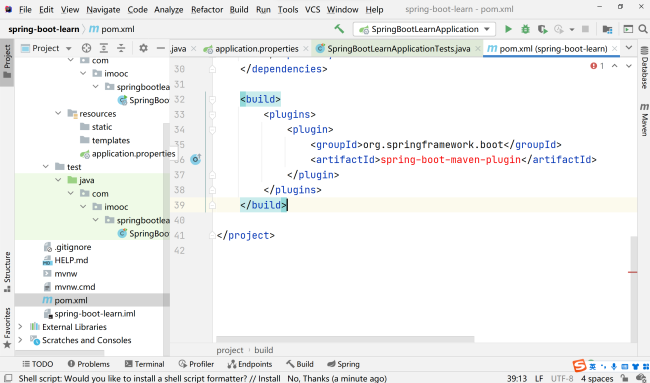This screenshot has width=650, height=383.
Task: Expand Scratches and Consoles node
Action: 20,340
